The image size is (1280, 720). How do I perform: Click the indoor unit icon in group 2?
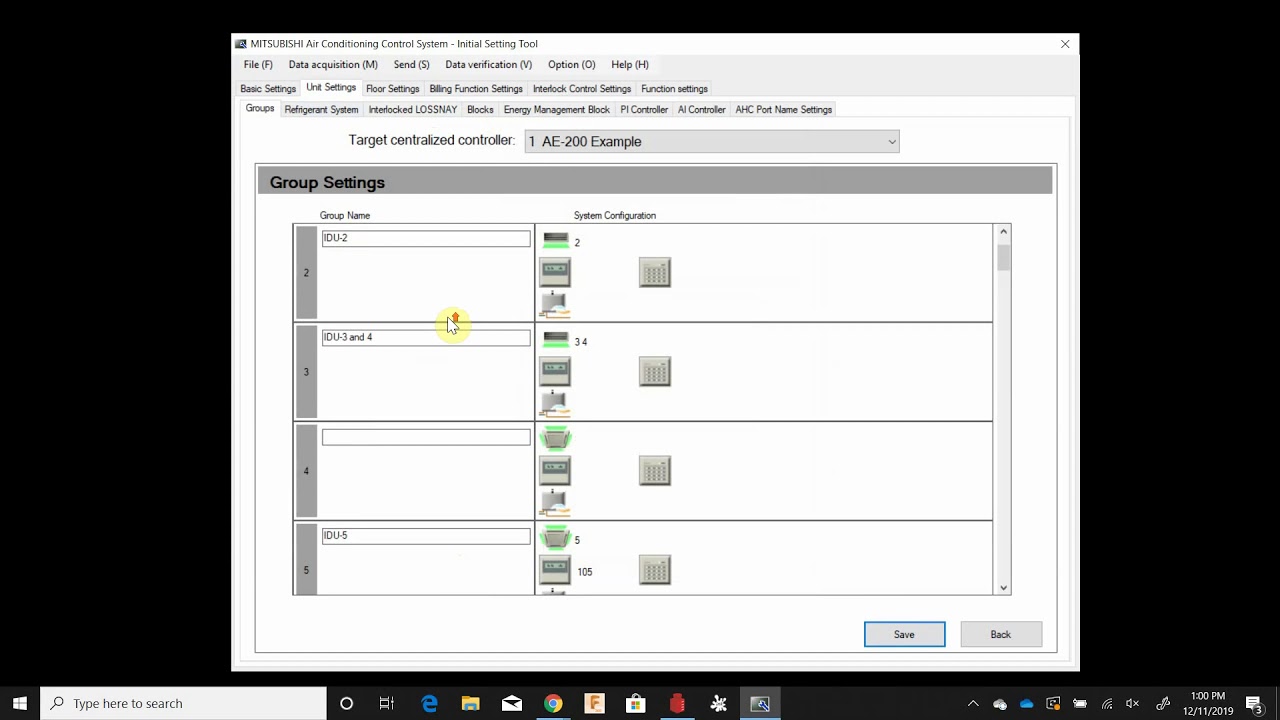pos(556,241)
